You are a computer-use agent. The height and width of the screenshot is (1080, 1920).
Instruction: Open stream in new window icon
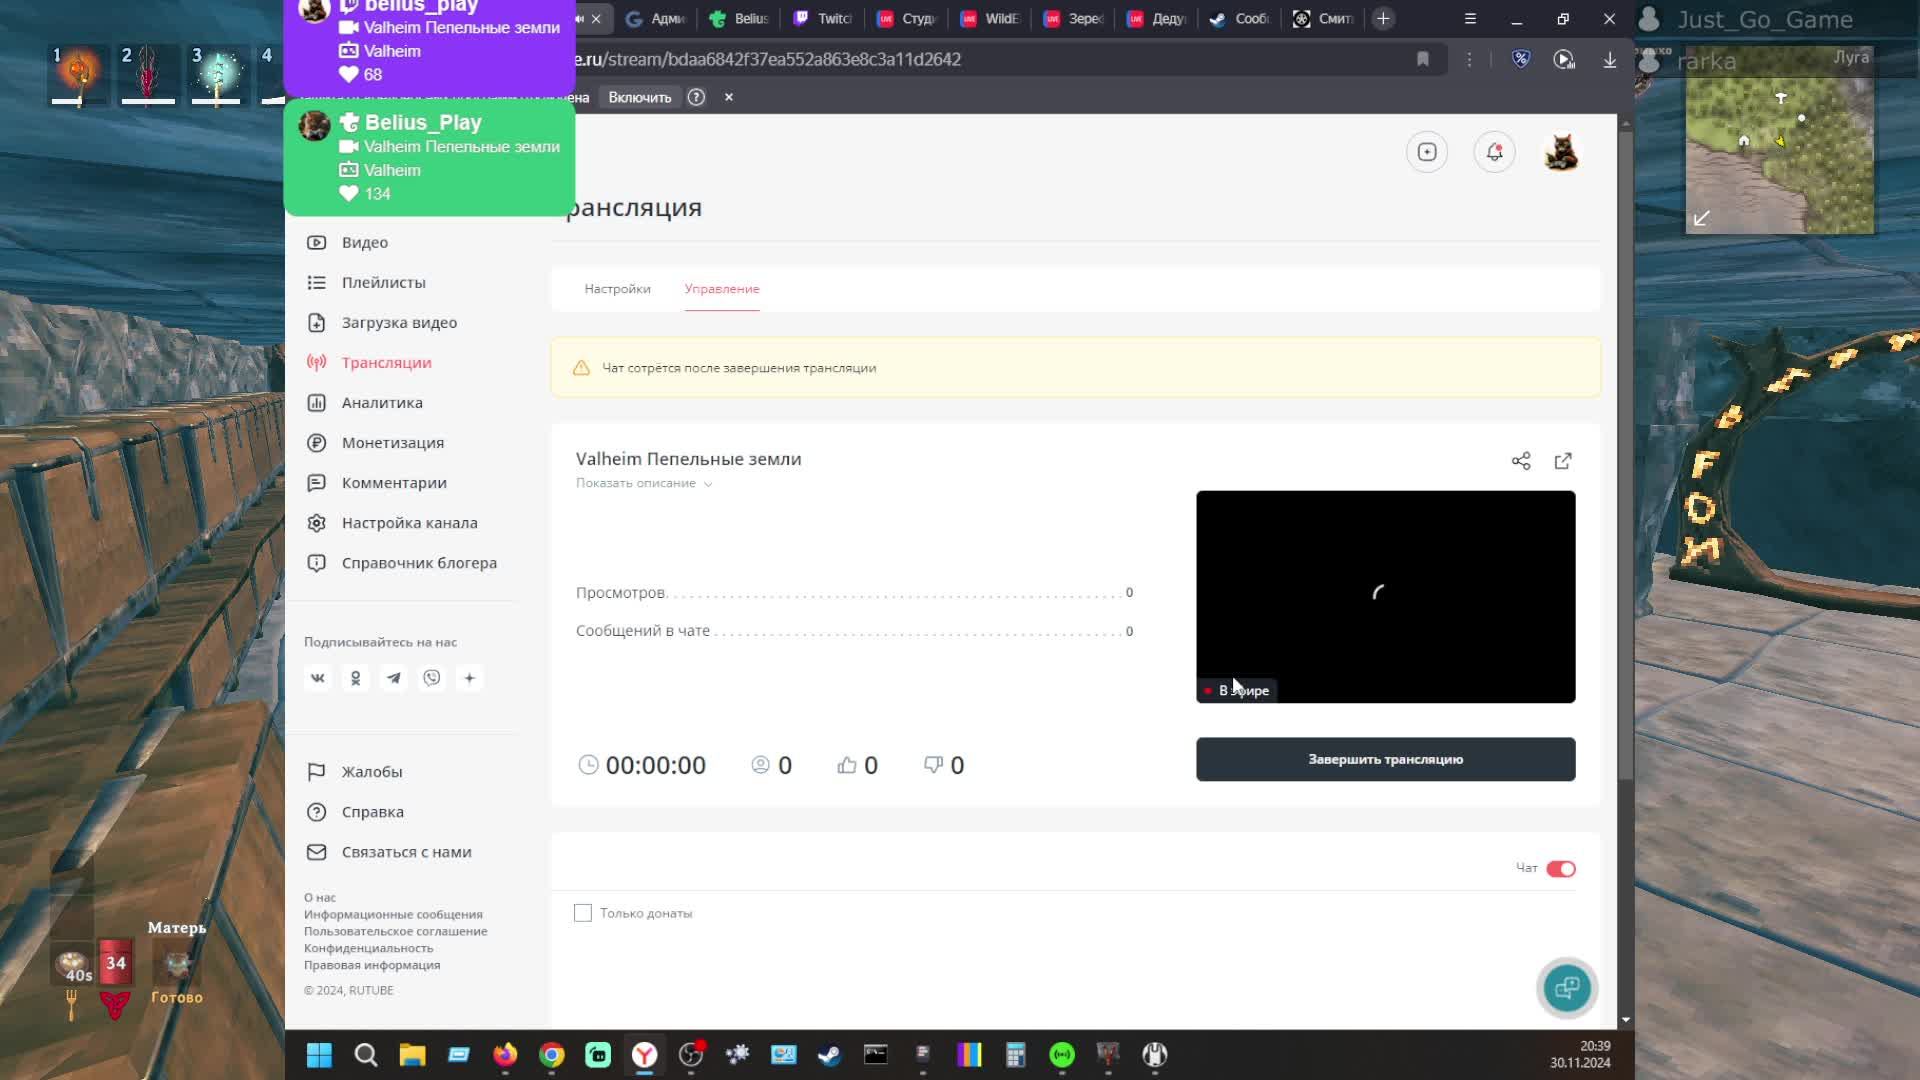coord(1563,461)
